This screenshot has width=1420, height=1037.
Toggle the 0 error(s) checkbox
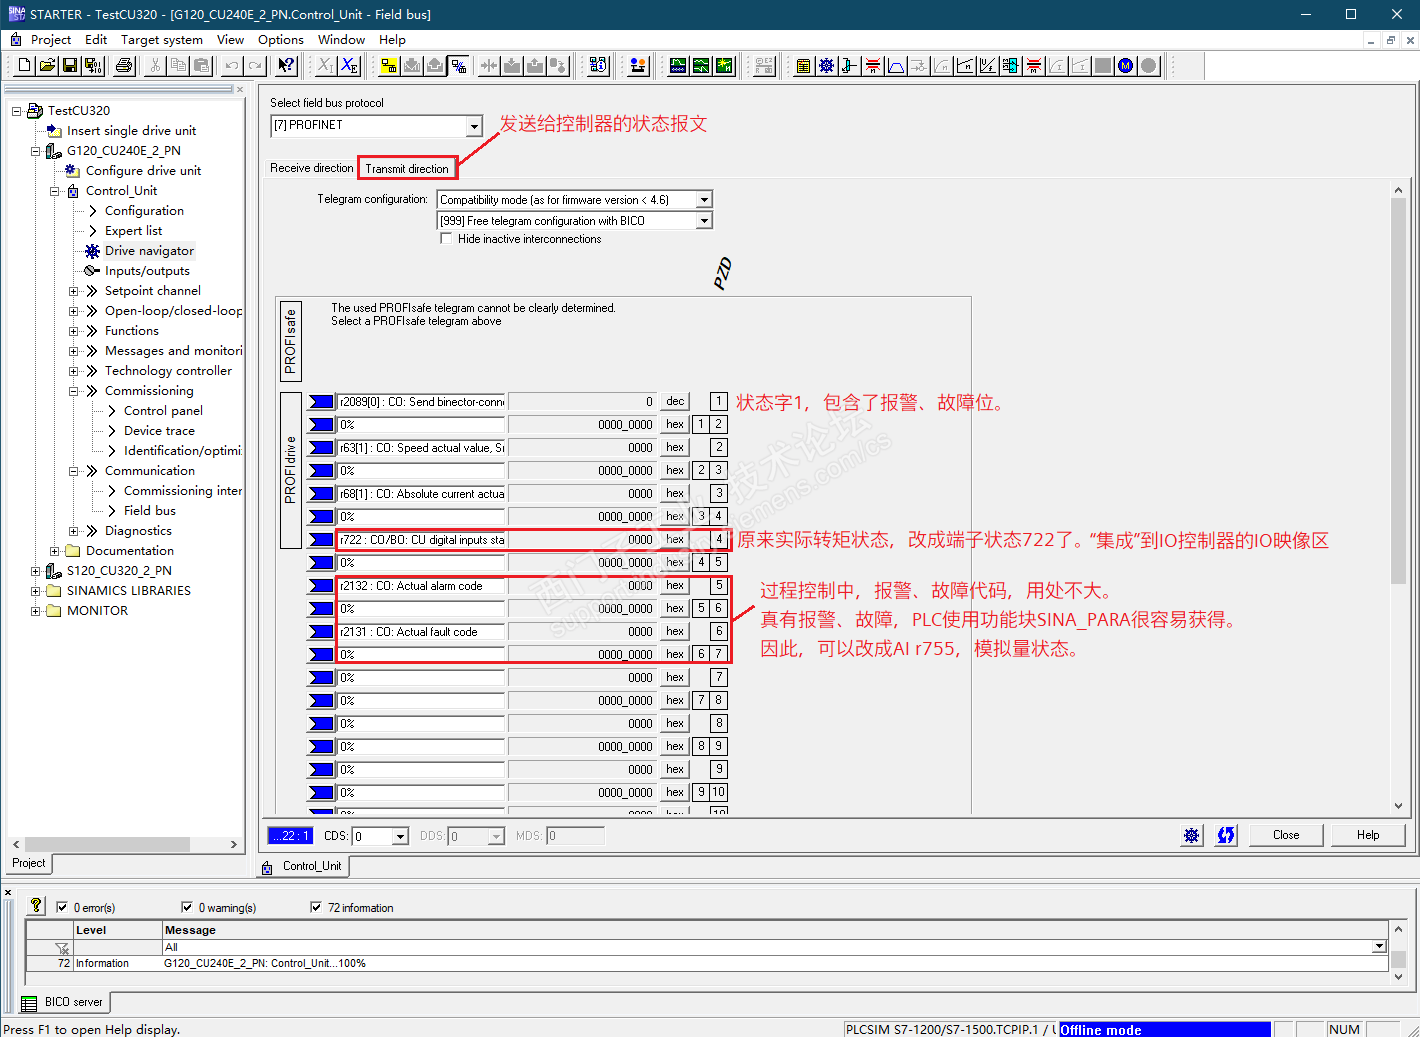pos(62,907)
